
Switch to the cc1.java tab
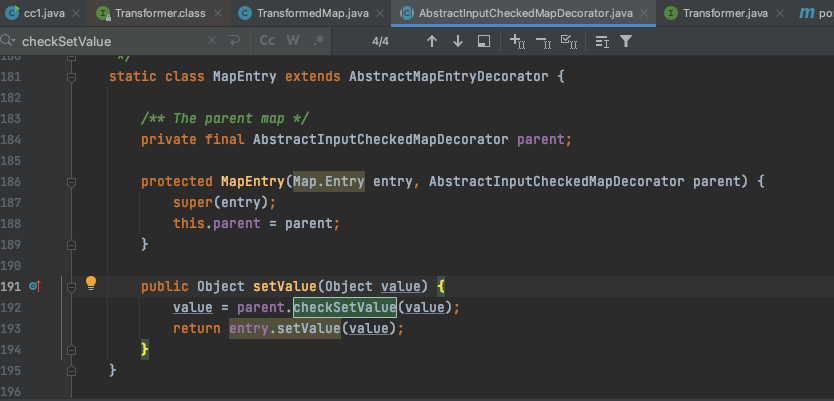point(44,13)
